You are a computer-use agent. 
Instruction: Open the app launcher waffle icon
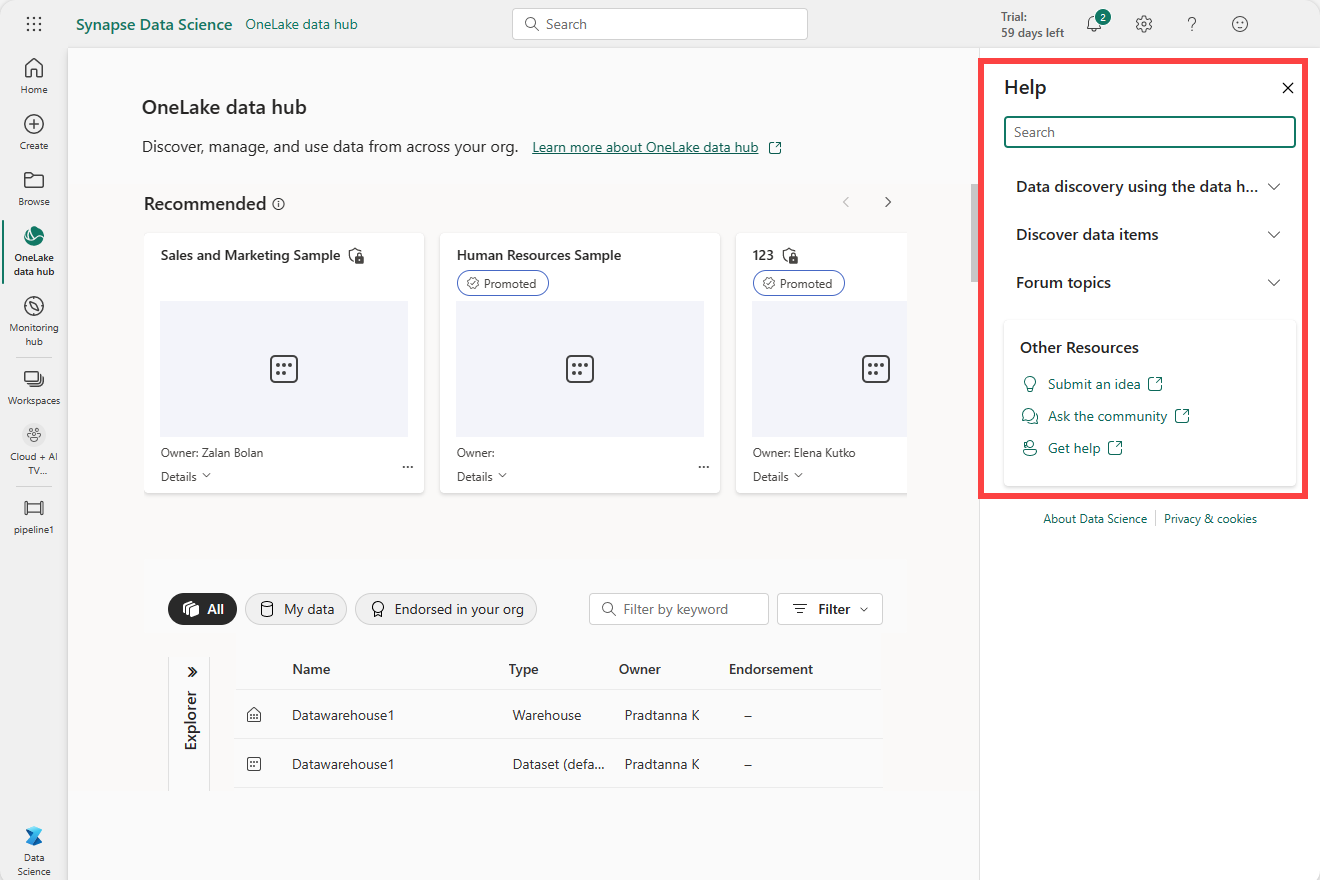pos(34,24)
